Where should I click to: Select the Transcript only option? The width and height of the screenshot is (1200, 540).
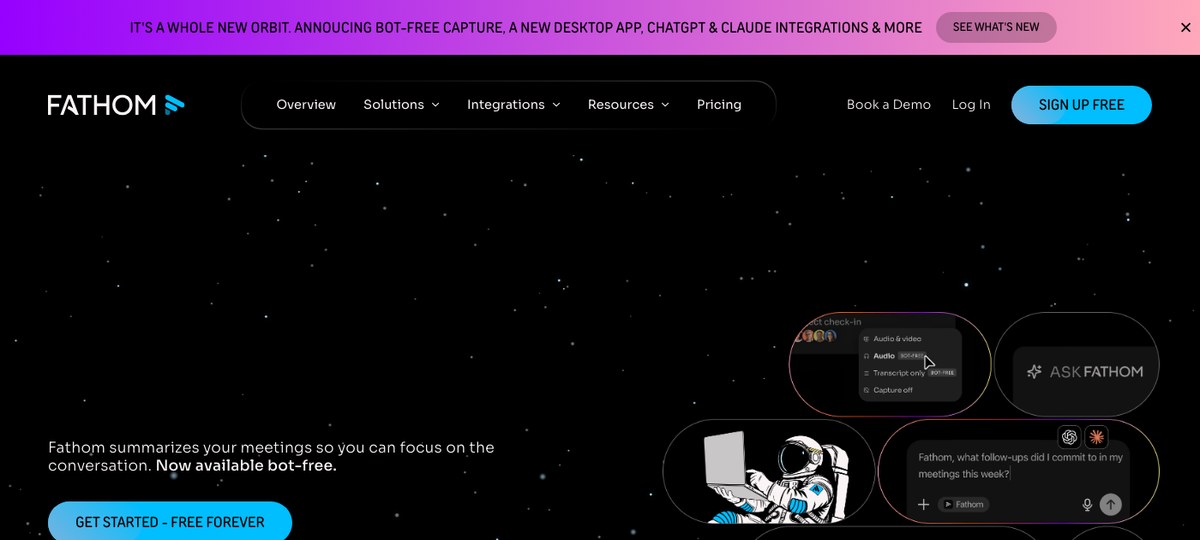[910, 373]
